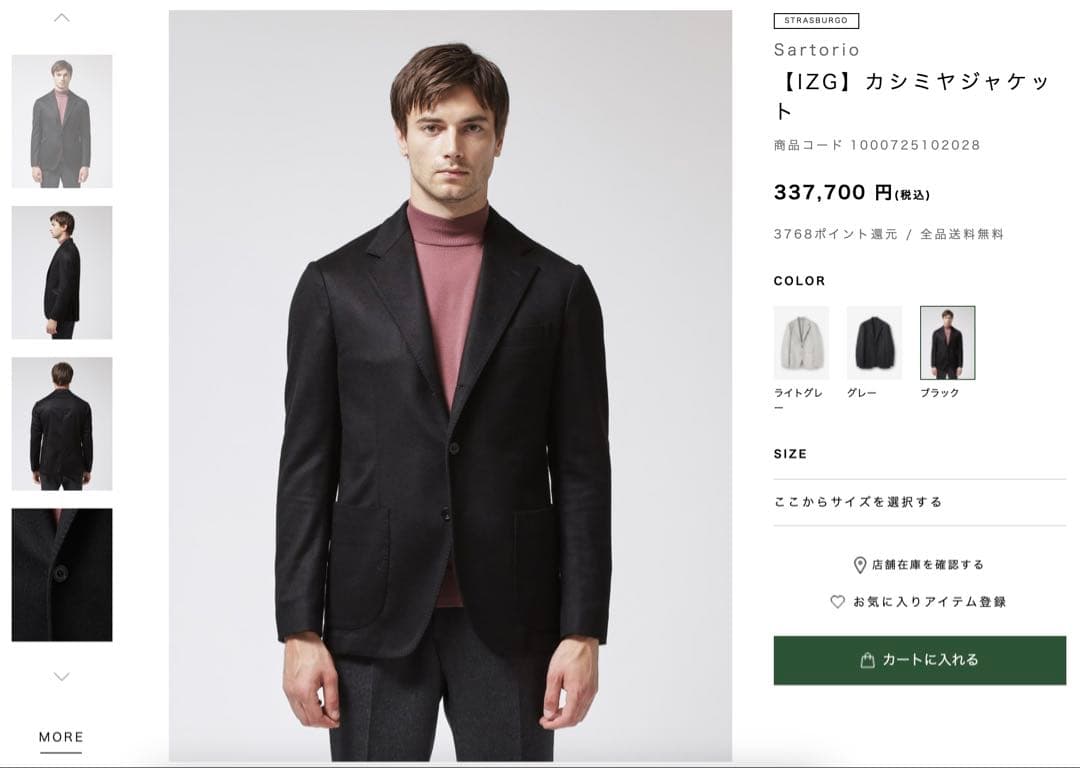Open the button close-up thumbnail
The width and height of the screenshot is (1080, 768).
point(62,575)
